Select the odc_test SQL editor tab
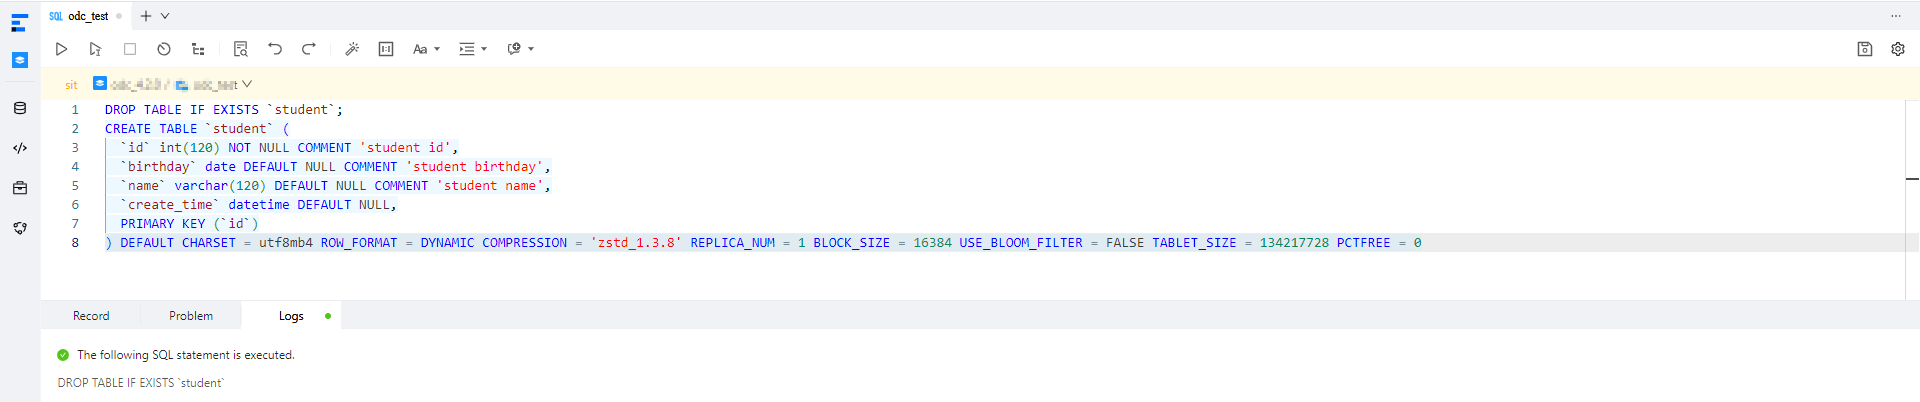This screenshot has height=402, width=1920. point(87,16)
